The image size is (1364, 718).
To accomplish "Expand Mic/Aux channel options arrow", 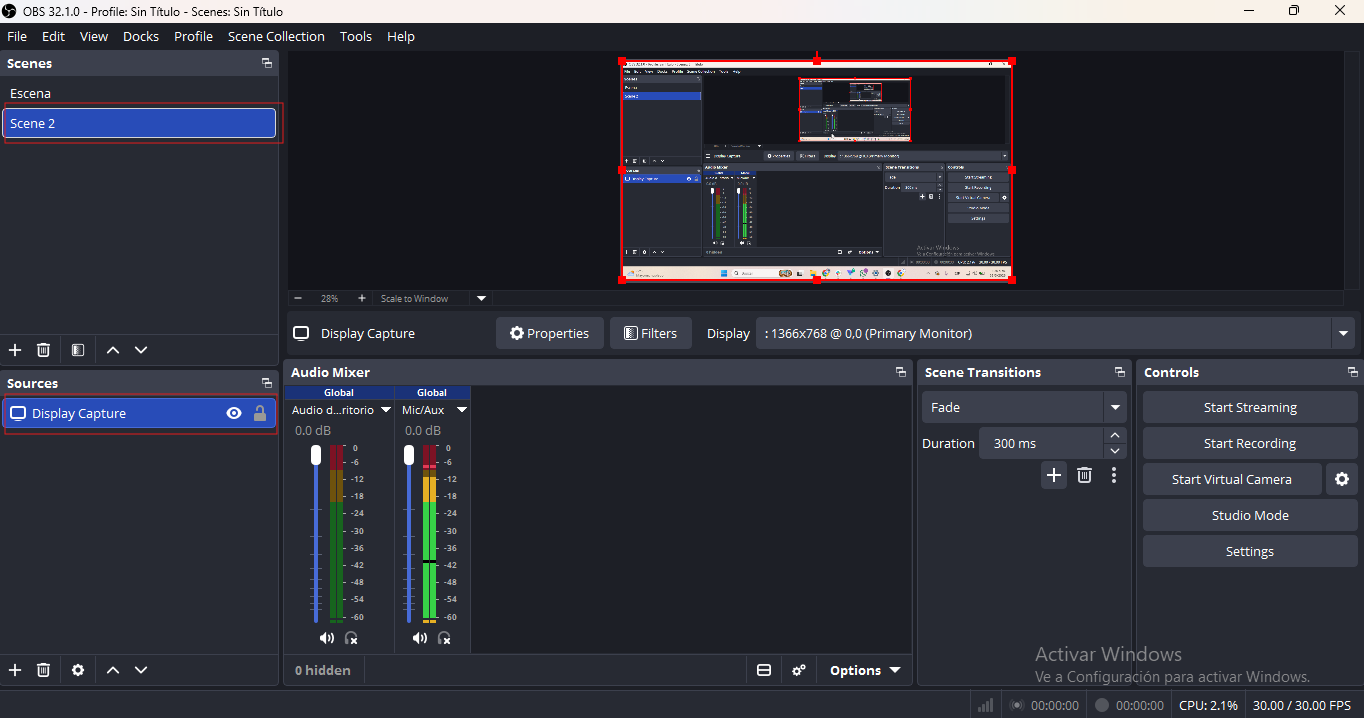I will pyautogui.click(x=462, y=410).
